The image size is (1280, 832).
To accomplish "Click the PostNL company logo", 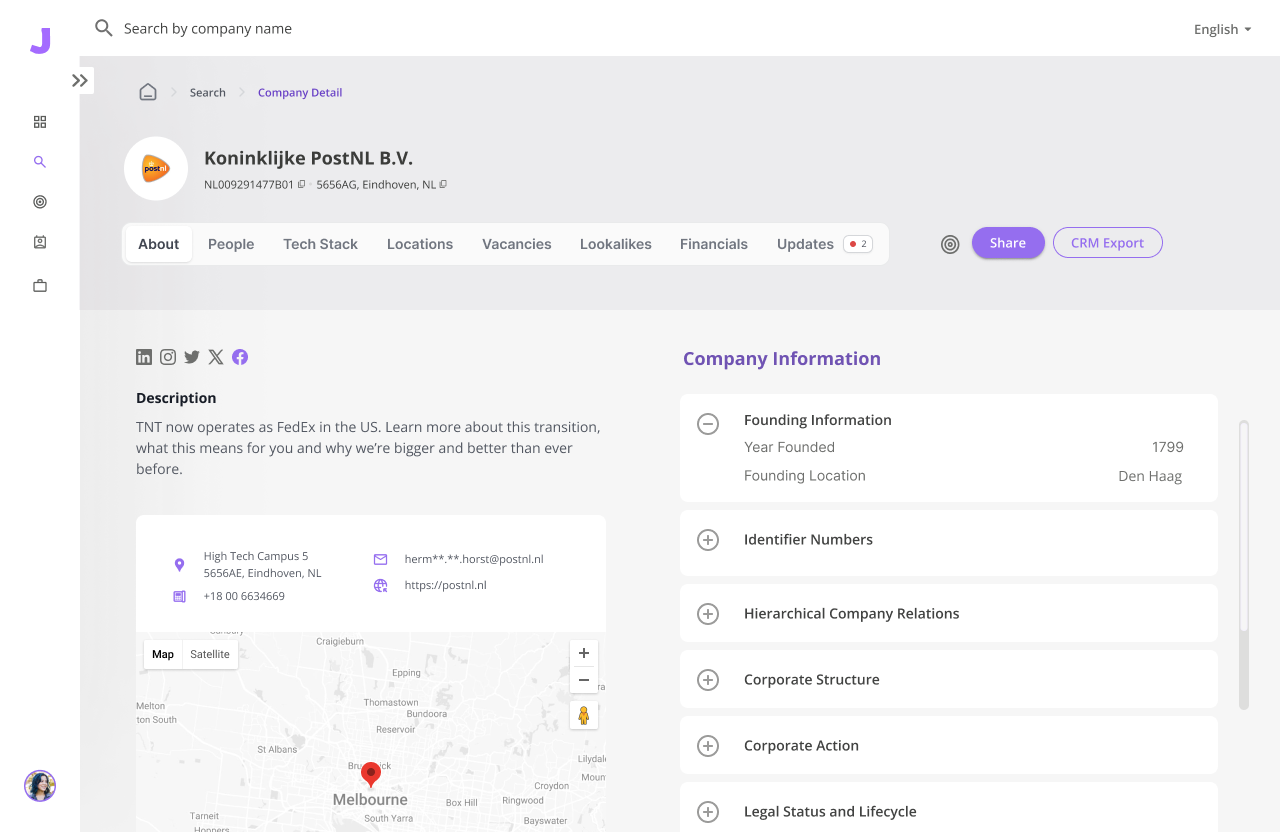I will point(156,169).
